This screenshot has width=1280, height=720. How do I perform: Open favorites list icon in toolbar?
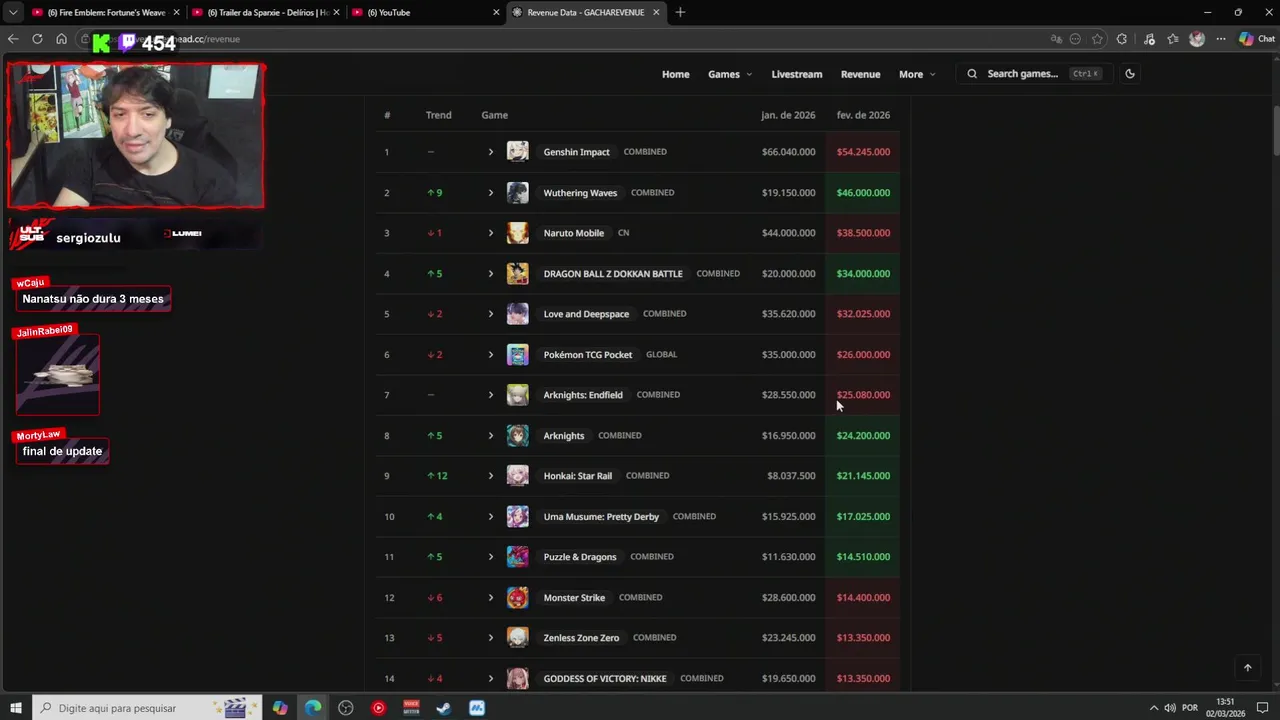click(x=1173, y=39)
